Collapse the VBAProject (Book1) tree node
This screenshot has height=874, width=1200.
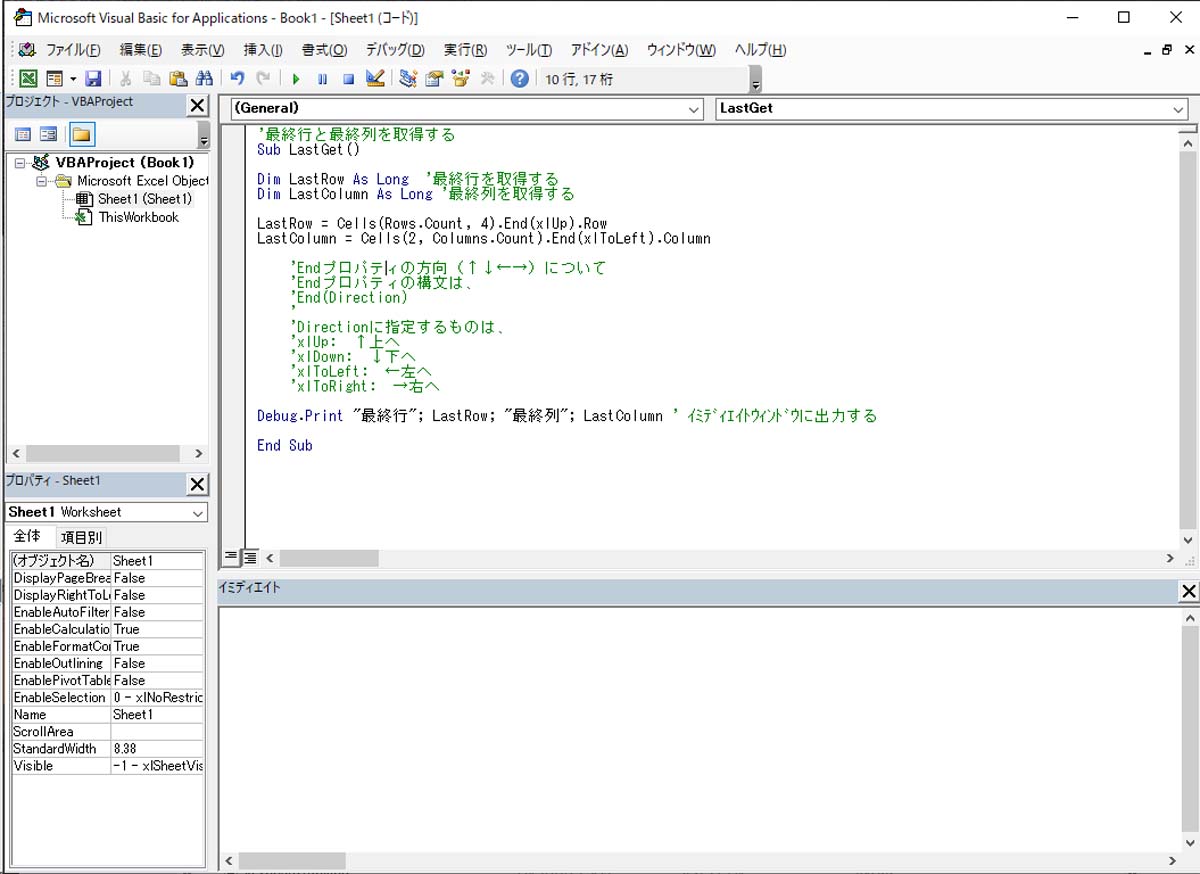point(21,163)
